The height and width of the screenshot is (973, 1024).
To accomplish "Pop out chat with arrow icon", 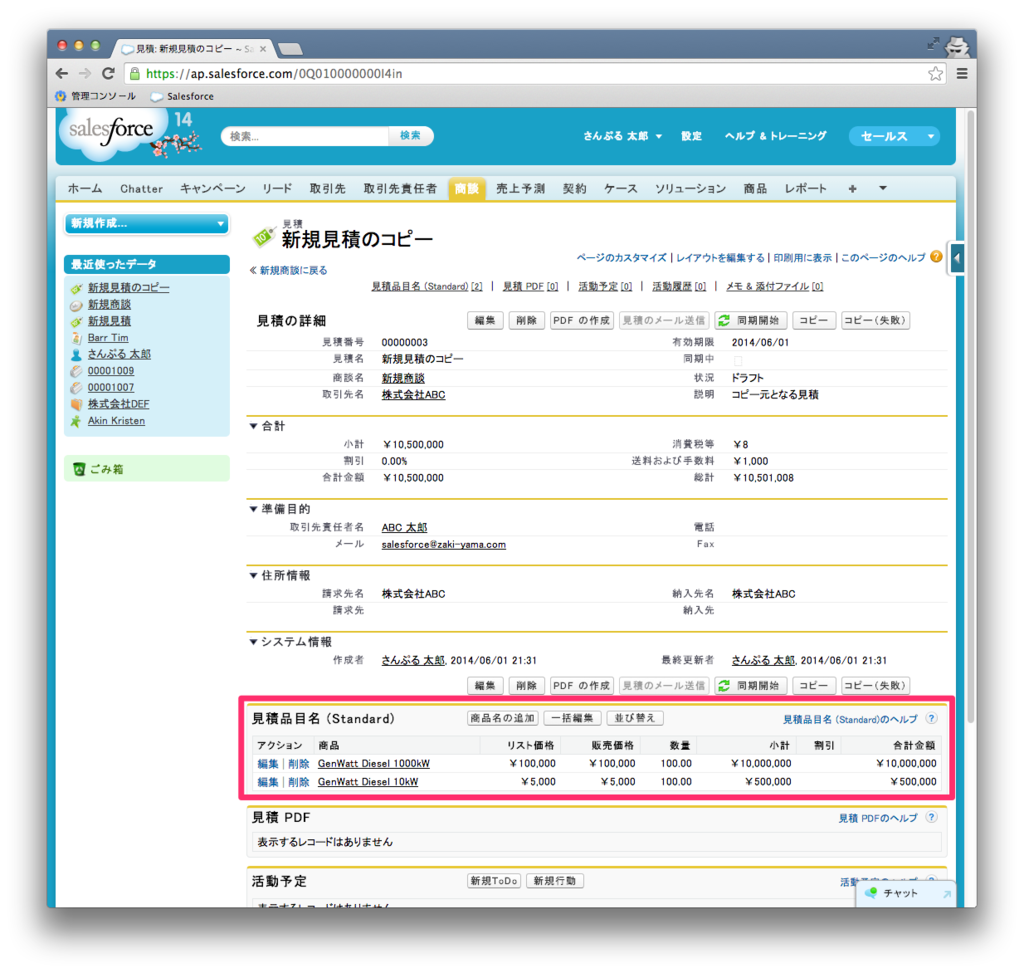I will (x=946, y=894).
